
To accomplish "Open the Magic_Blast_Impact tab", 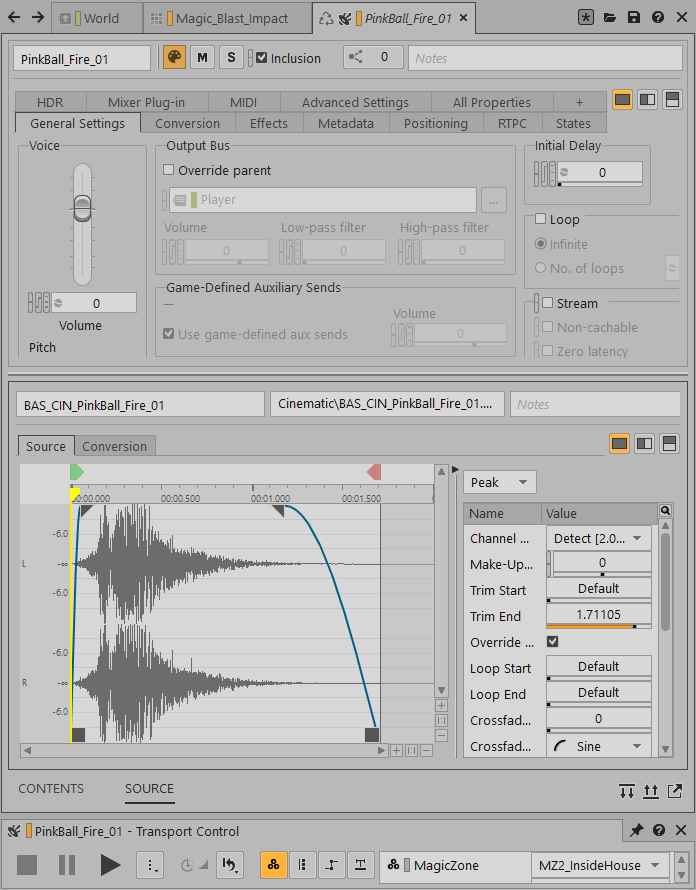I will 228,18.
